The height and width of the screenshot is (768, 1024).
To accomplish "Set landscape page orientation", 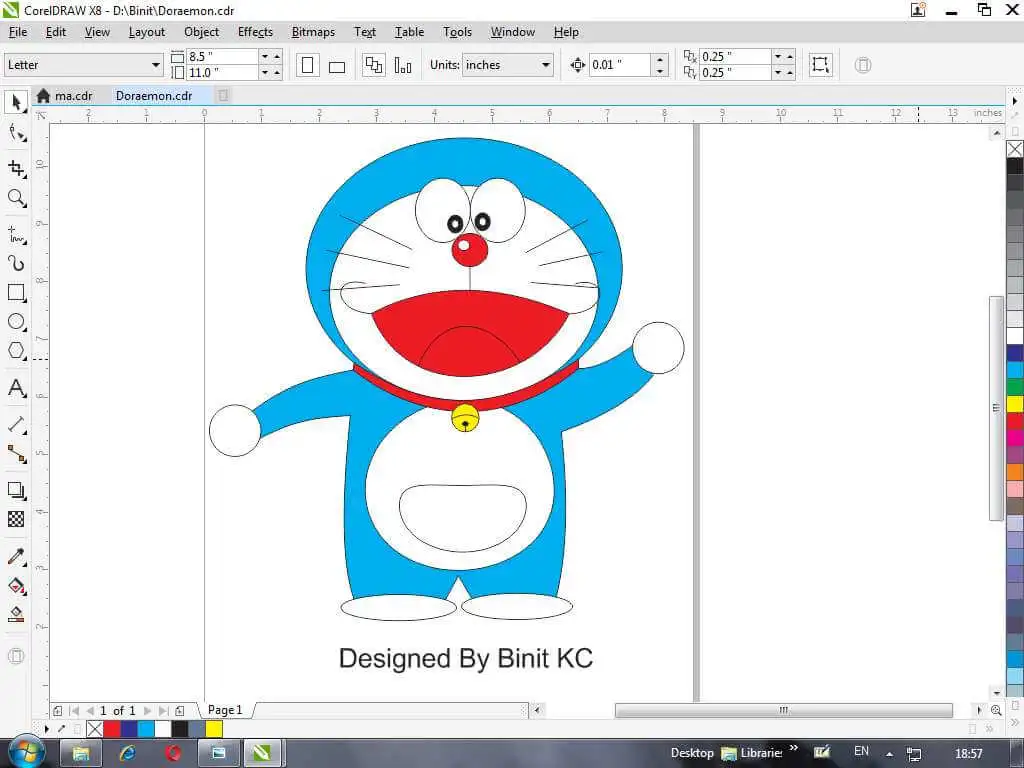I will [337, 65].
